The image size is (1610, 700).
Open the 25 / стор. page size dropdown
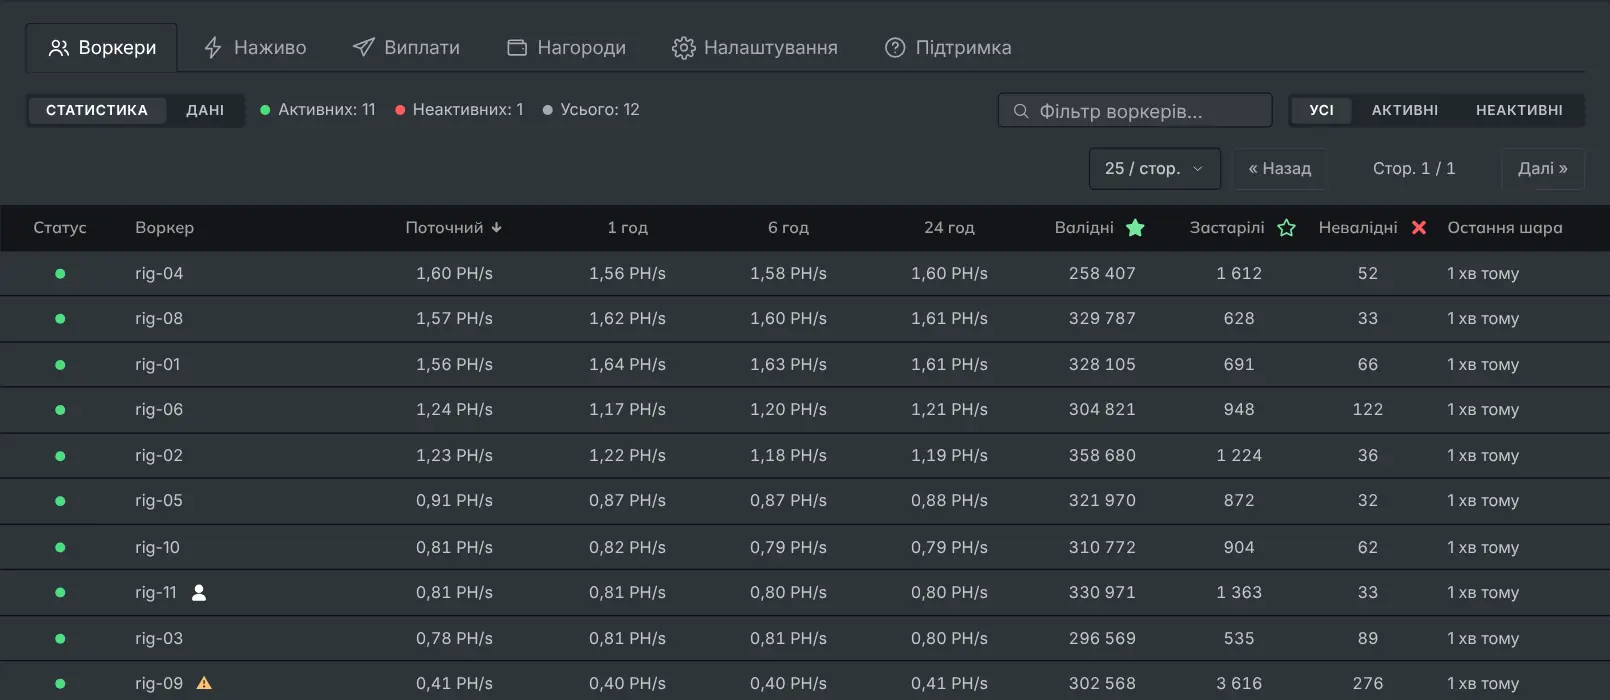pos(1155,169)
